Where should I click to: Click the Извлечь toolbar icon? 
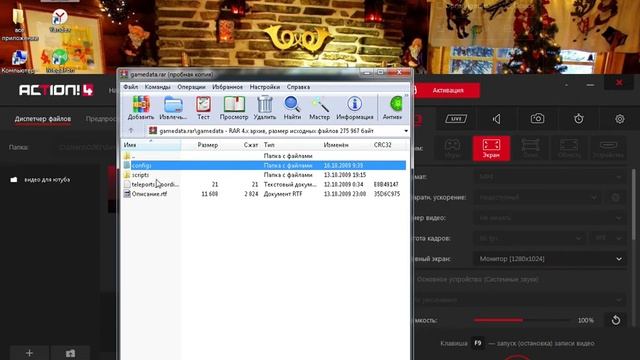click(x=173, y=108)
